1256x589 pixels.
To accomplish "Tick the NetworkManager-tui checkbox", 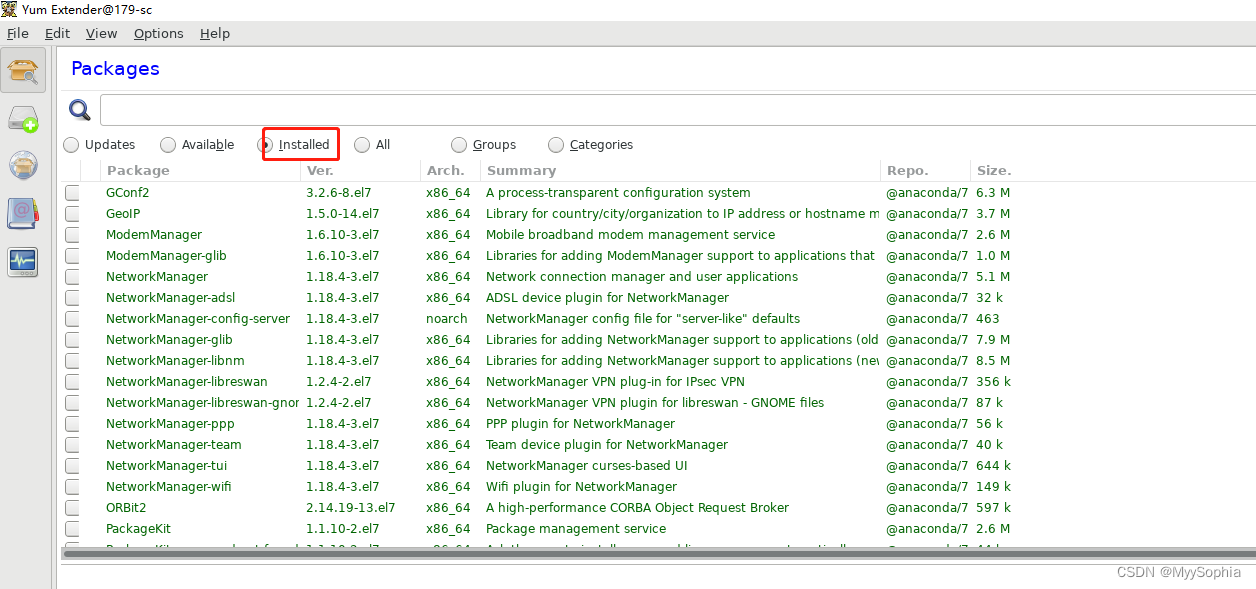I will [x=72, y=466].
